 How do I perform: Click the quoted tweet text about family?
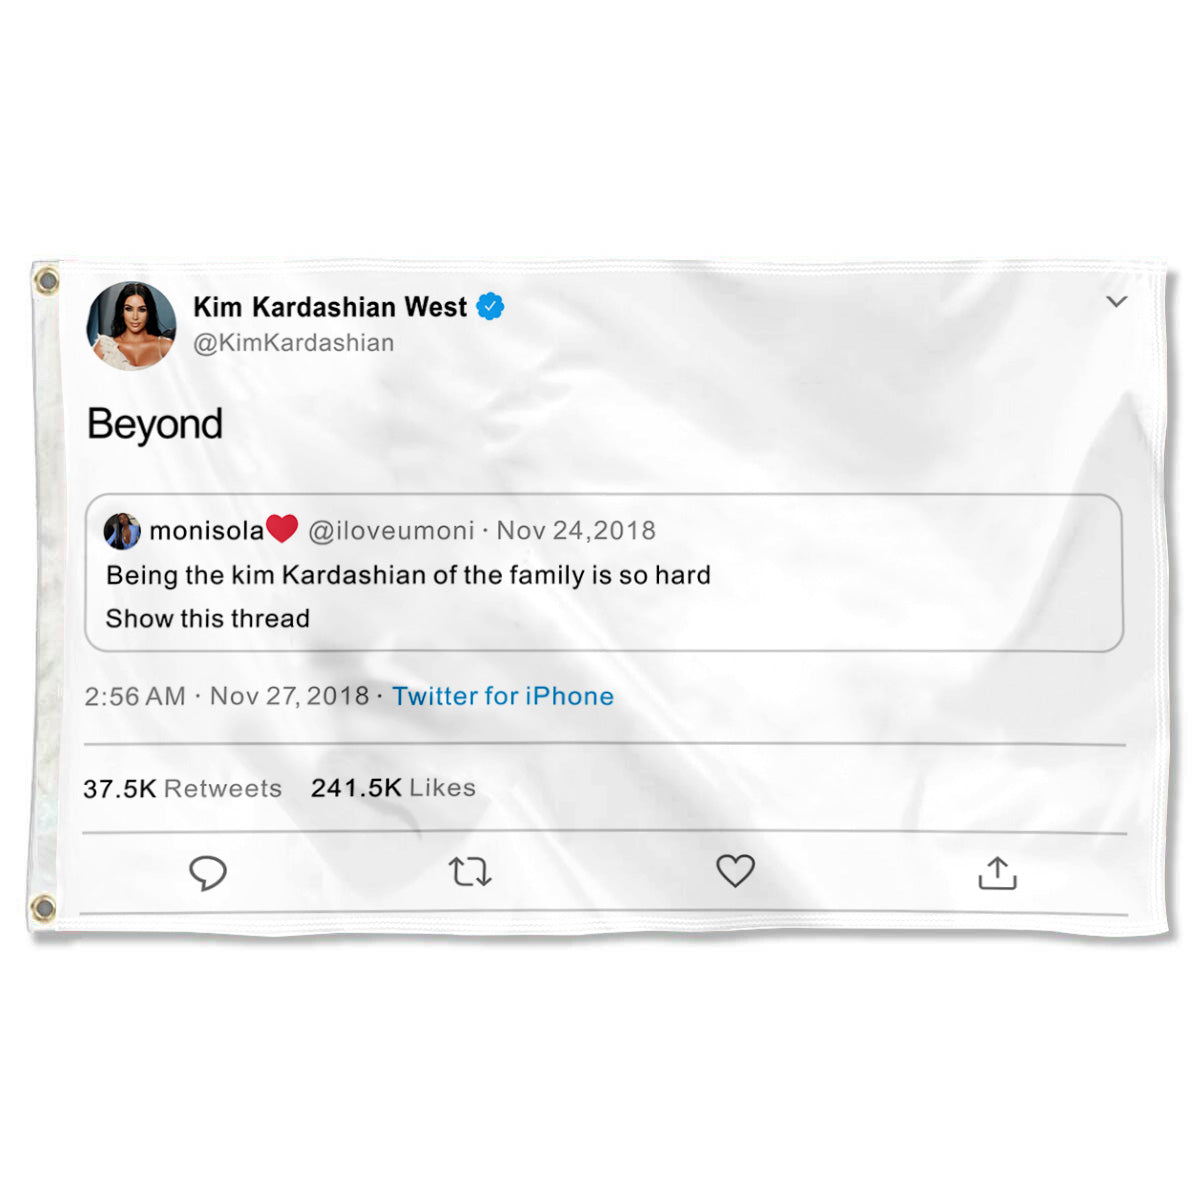pos(408,575)
